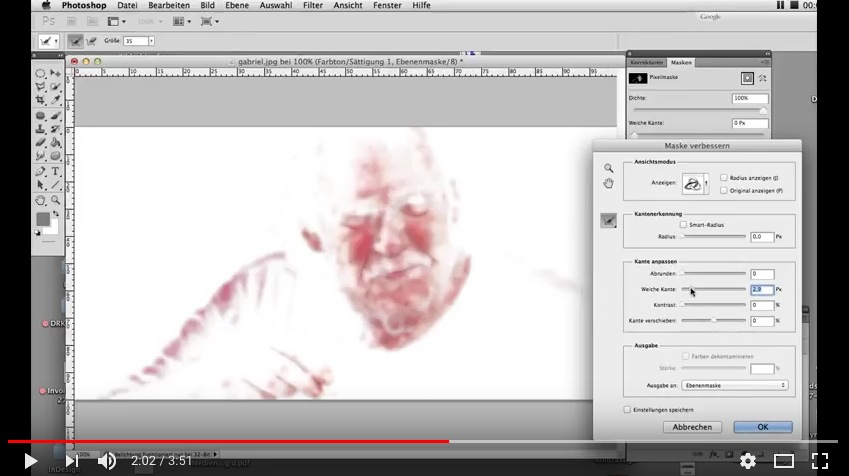Confirm the dialog with OK
This screenshot has width=849, height=476.
[x=762, y=427]
